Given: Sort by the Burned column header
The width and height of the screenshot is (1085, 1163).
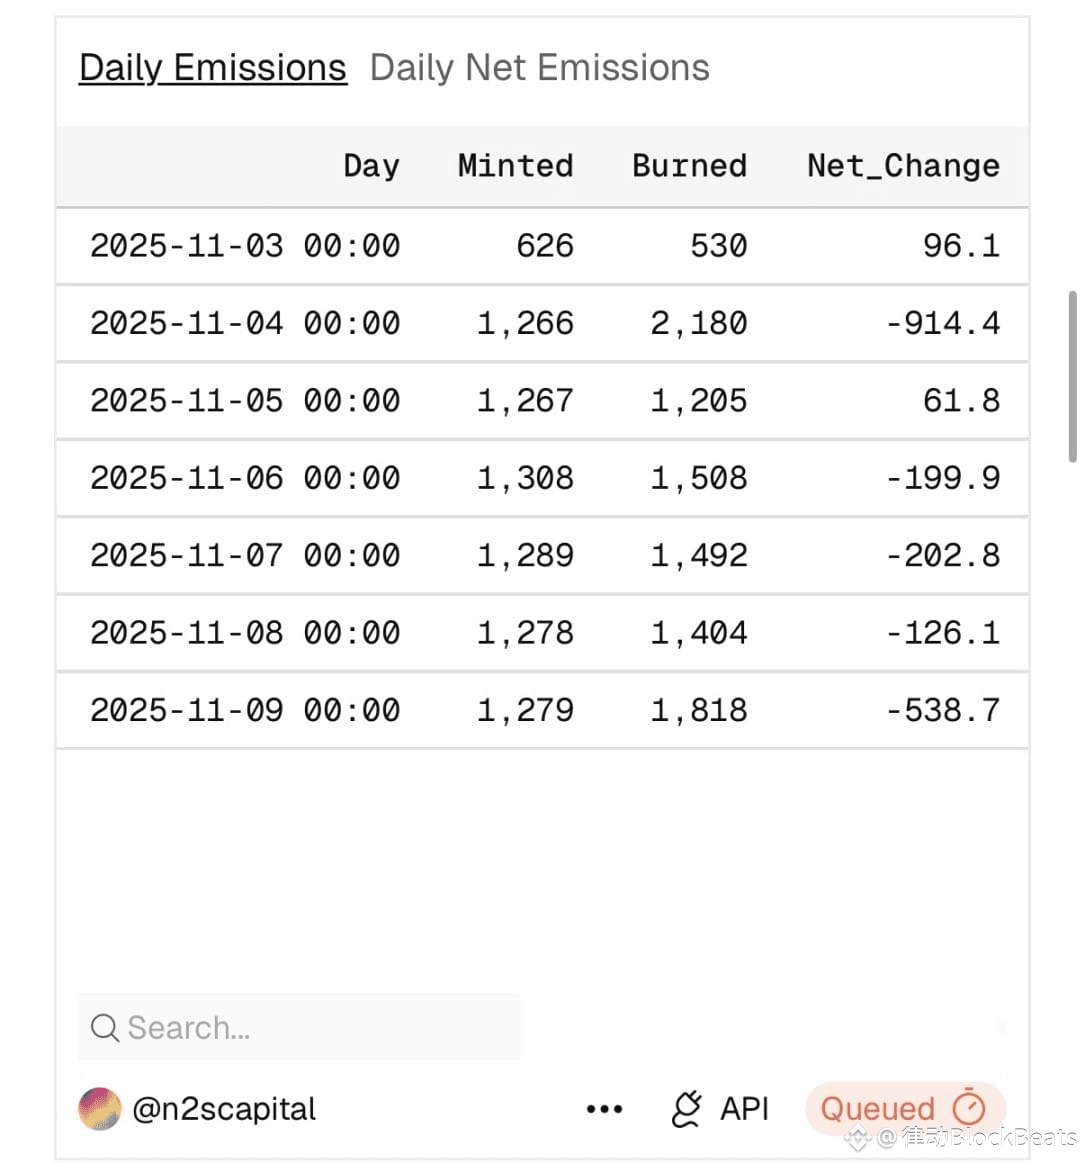Looking at the screenshot, I should click(x=689, y=166).
